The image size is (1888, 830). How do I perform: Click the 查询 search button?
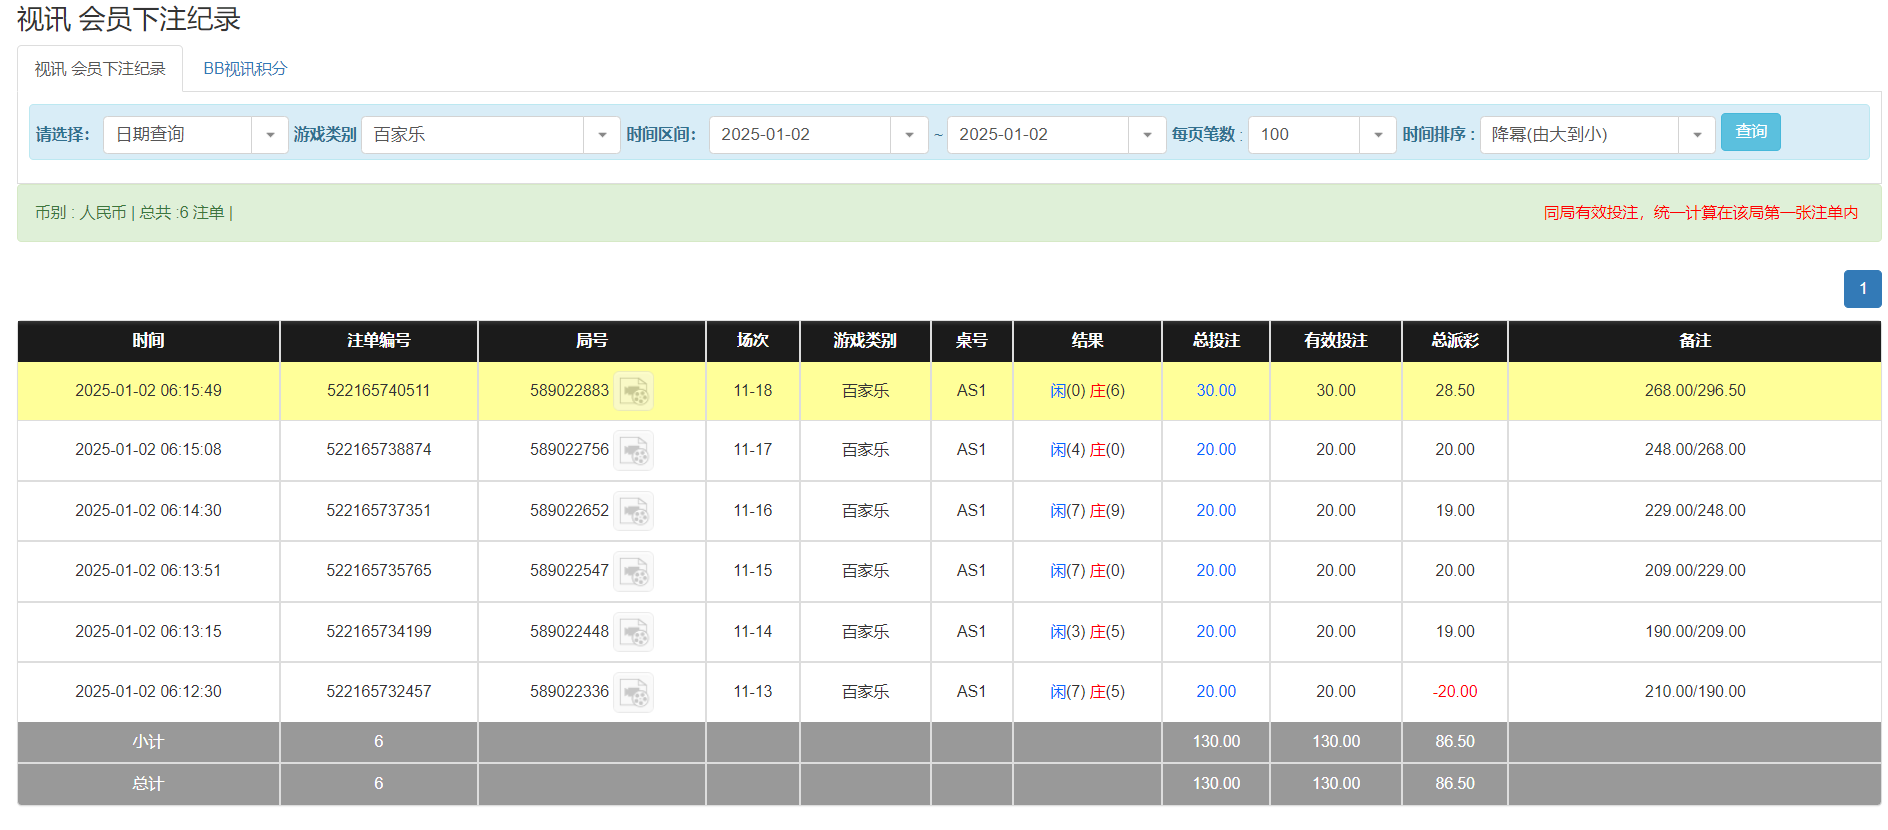pos(1750,132)
